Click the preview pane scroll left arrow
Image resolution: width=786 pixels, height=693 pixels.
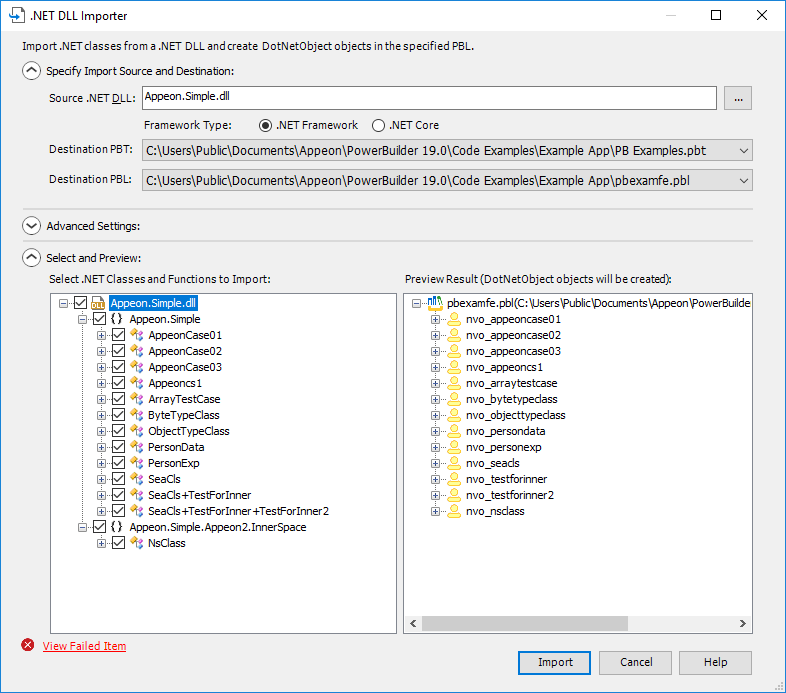tap(413, 623)
